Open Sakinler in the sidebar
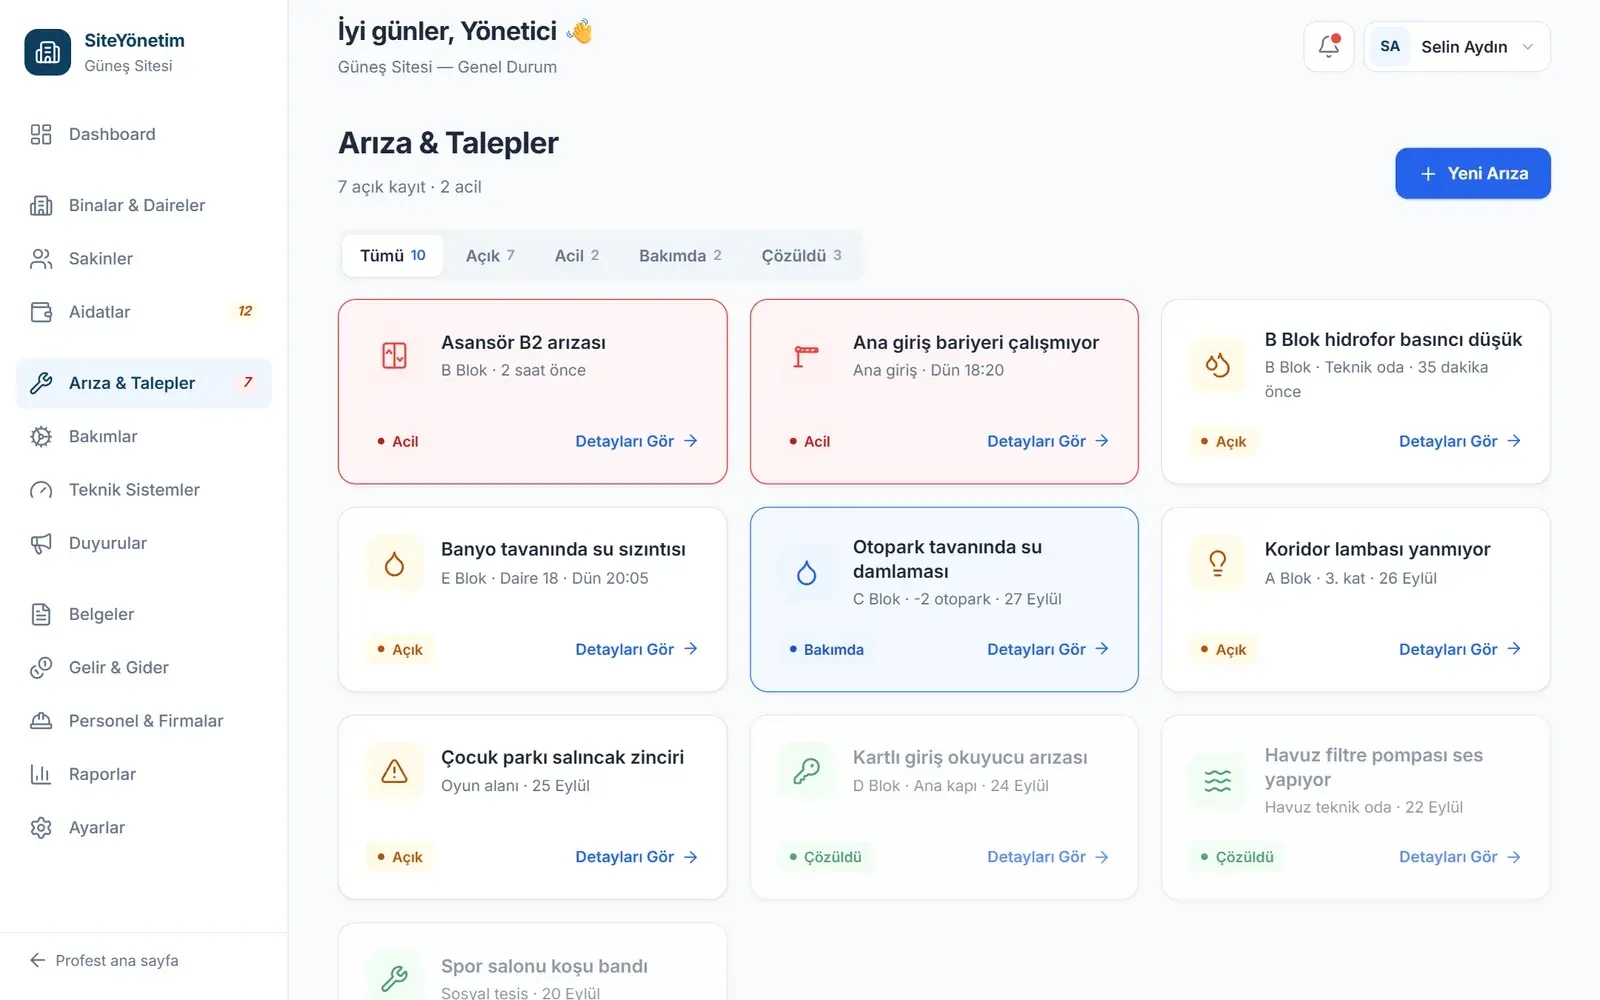Viewport: 1600px width, 1000px height. pos(144,259)
